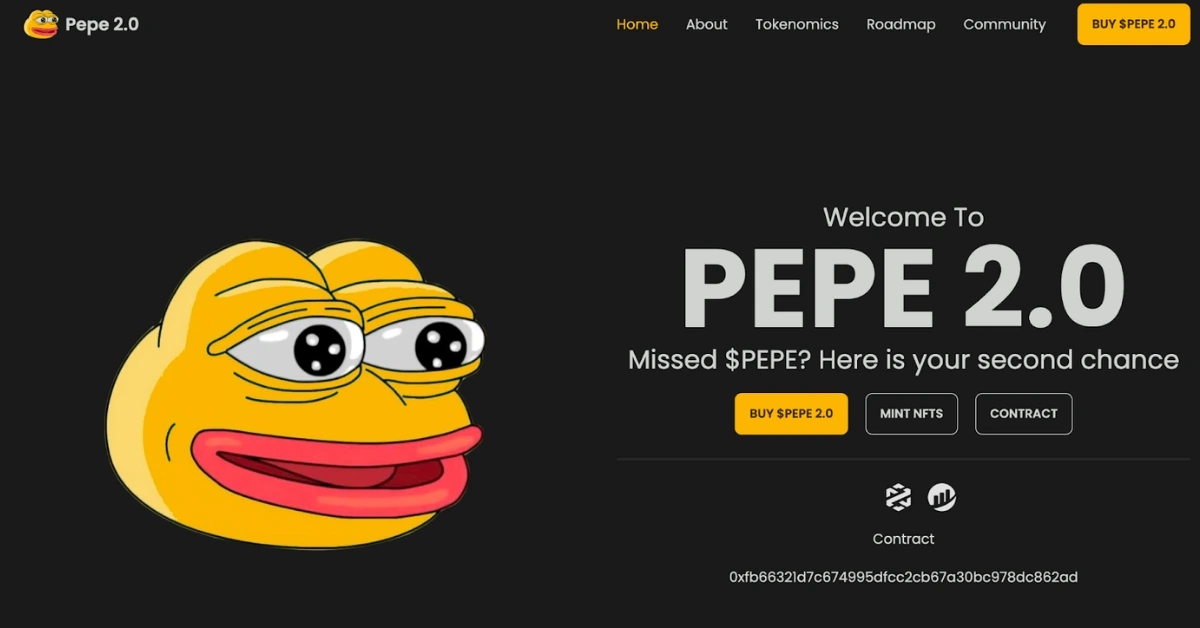The image size is (1200, 628).
Task: Select the 0xfb66321d7c... contract address text
Action: pos(903,577)
